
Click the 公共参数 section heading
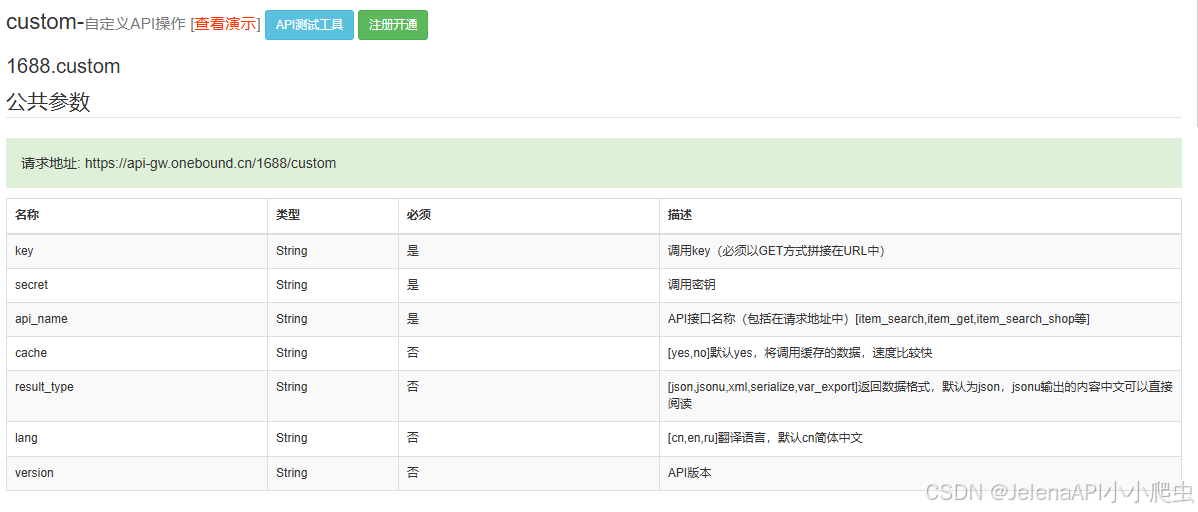pos(48,102)
